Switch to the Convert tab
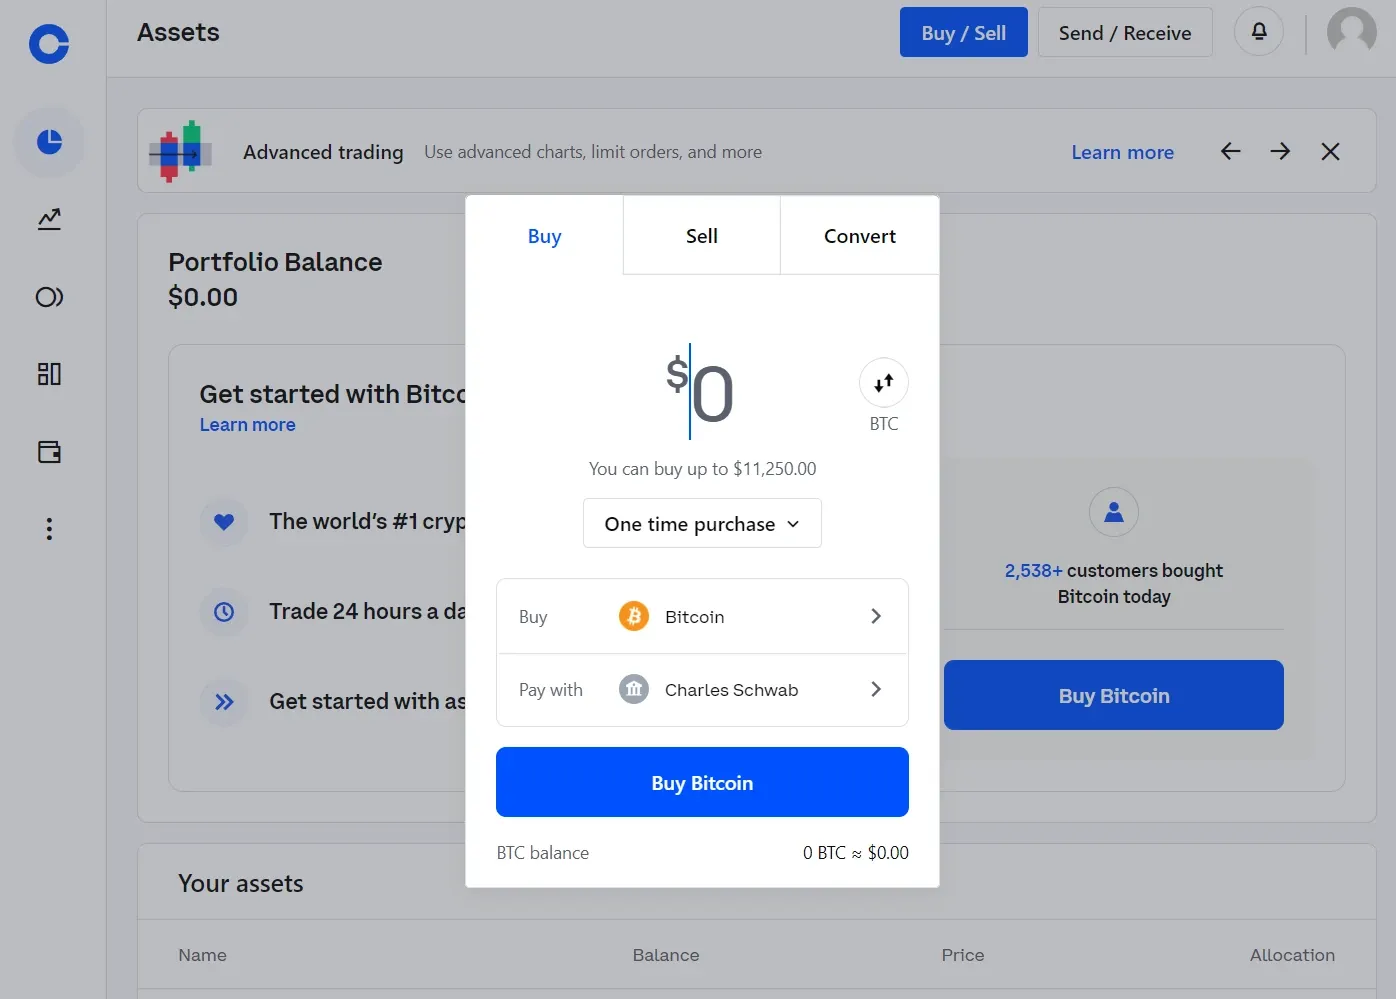This screenshot has width=1396, height=999. [860, 236]
